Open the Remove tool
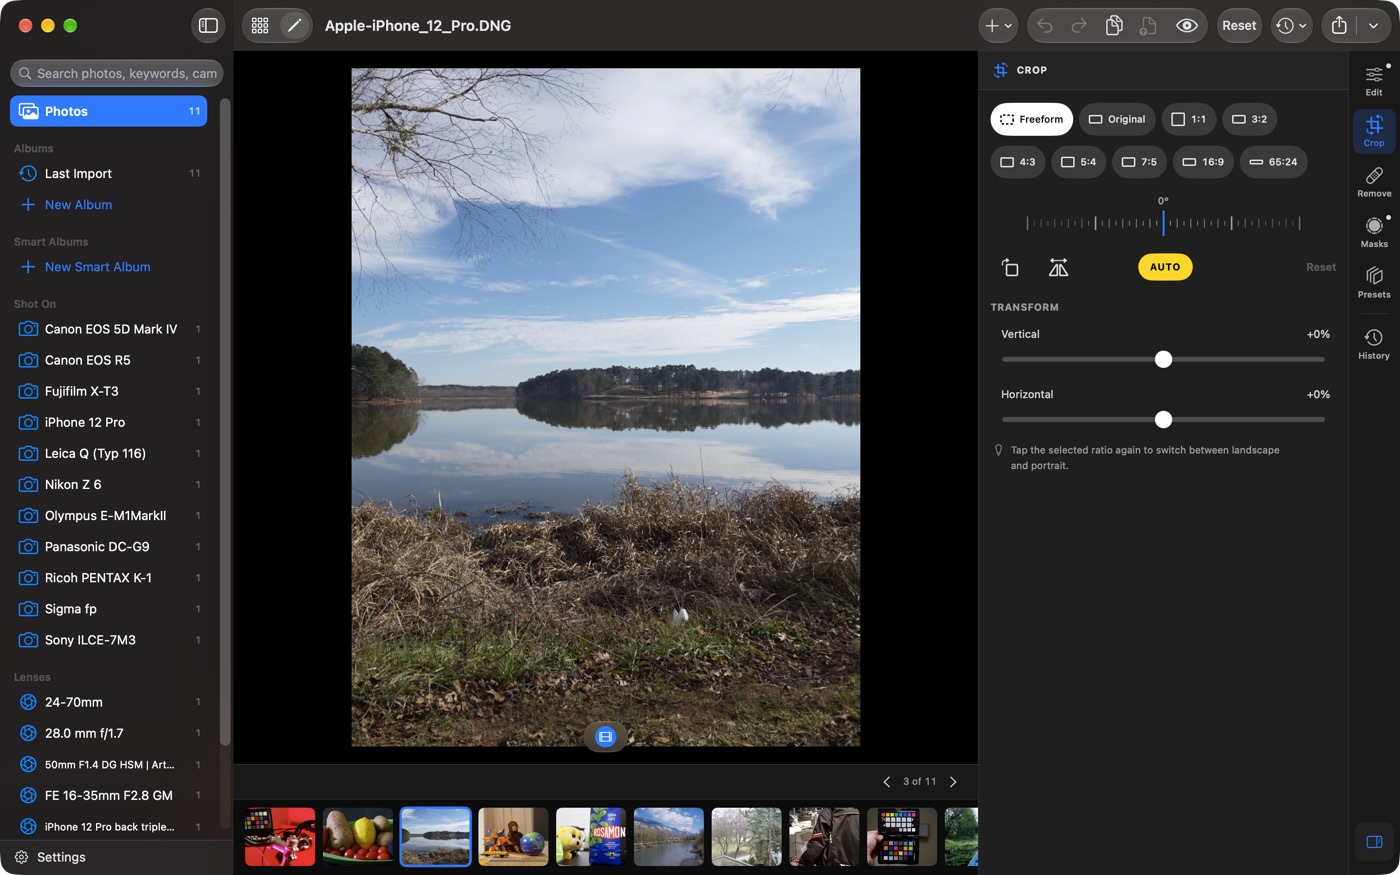The image size is (1400, 875). click(1374, 182)
